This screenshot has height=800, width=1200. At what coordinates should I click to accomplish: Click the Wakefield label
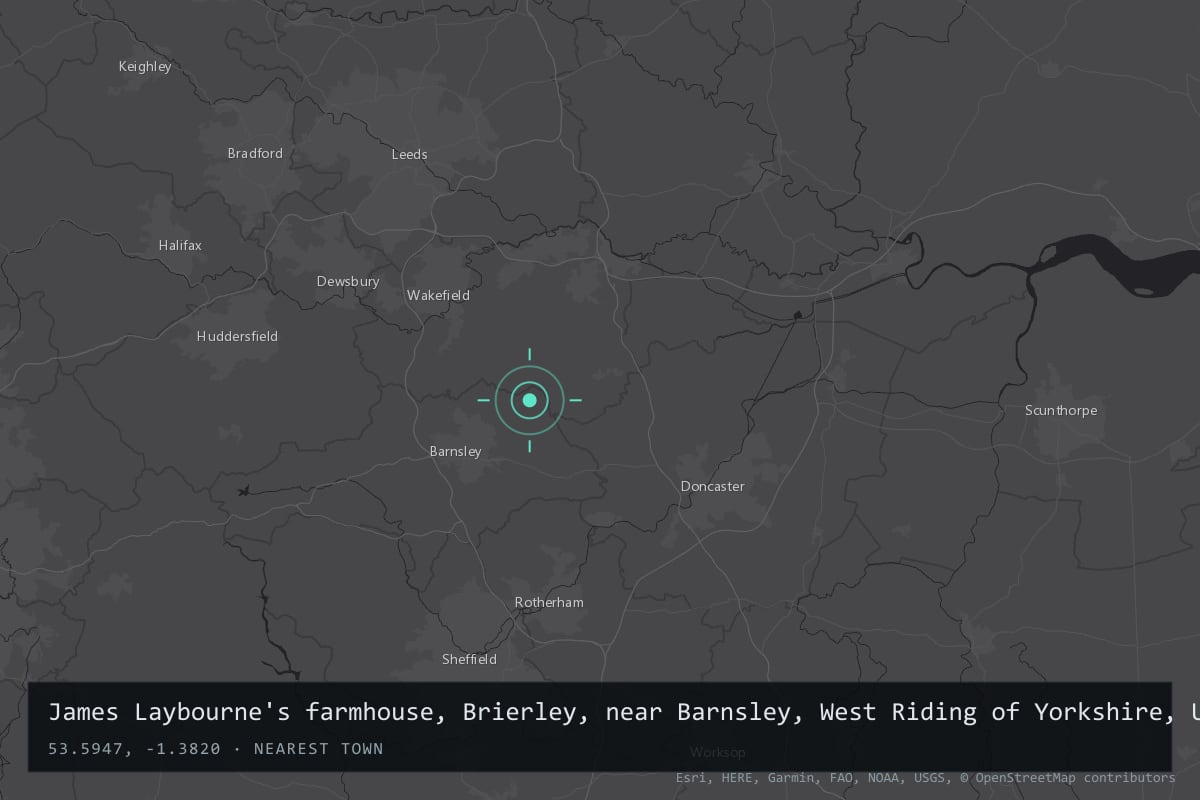pos(438,296)
